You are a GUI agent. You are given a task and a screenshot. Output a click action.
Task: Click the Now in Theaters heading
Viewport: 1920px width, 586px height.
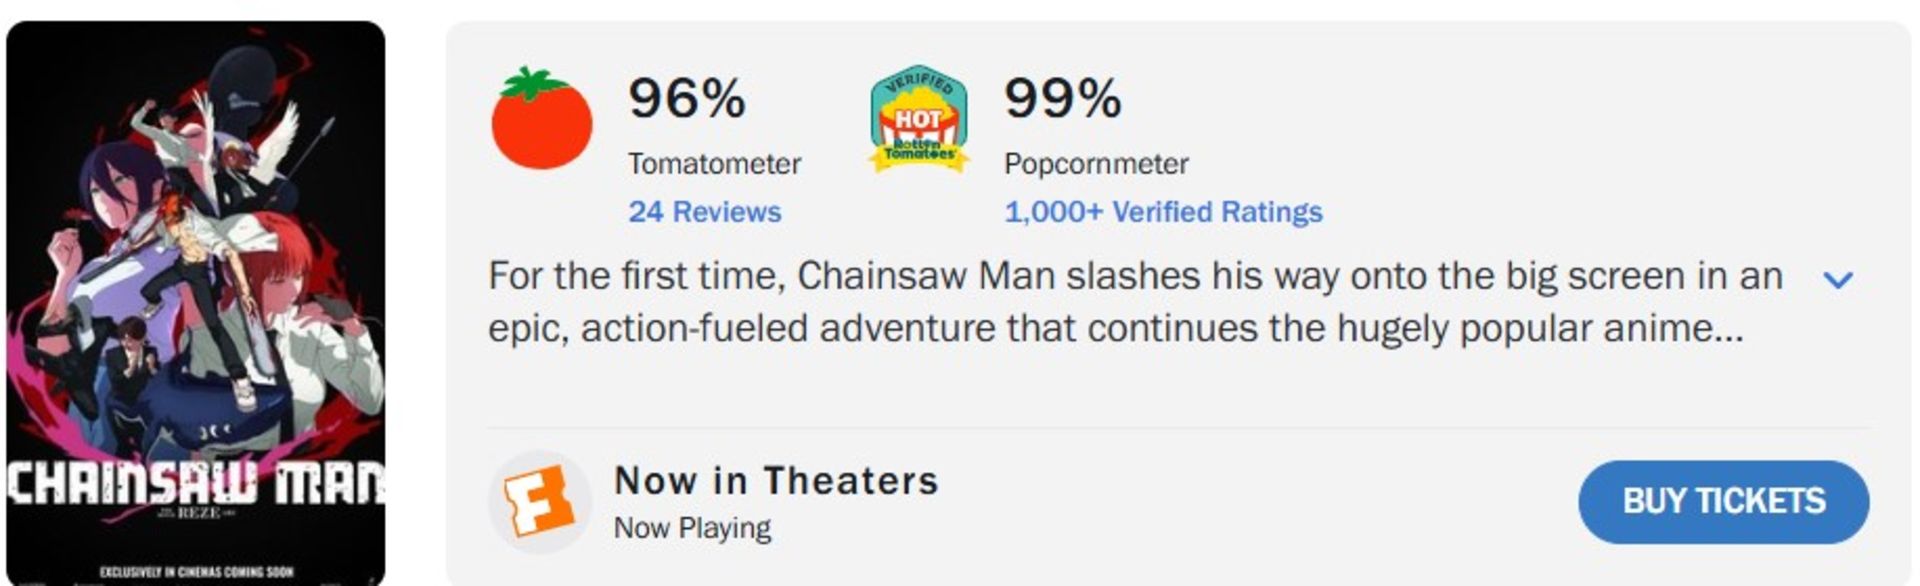tap(776, 481)
